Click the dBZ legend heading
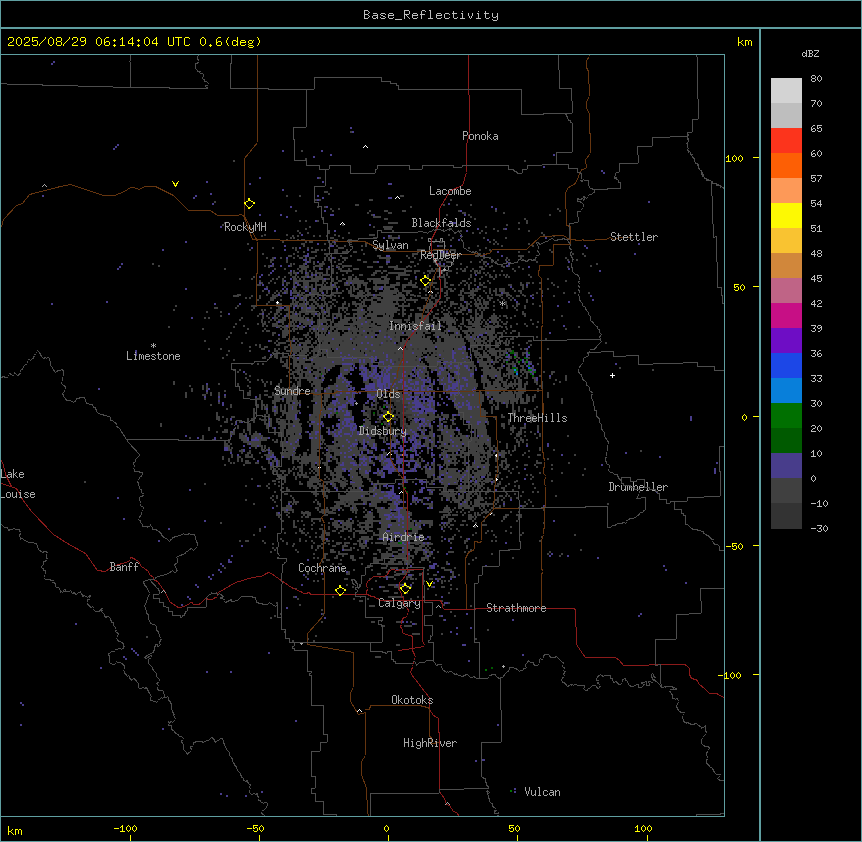This screenshot has width=862, height=842. point(810,53)
